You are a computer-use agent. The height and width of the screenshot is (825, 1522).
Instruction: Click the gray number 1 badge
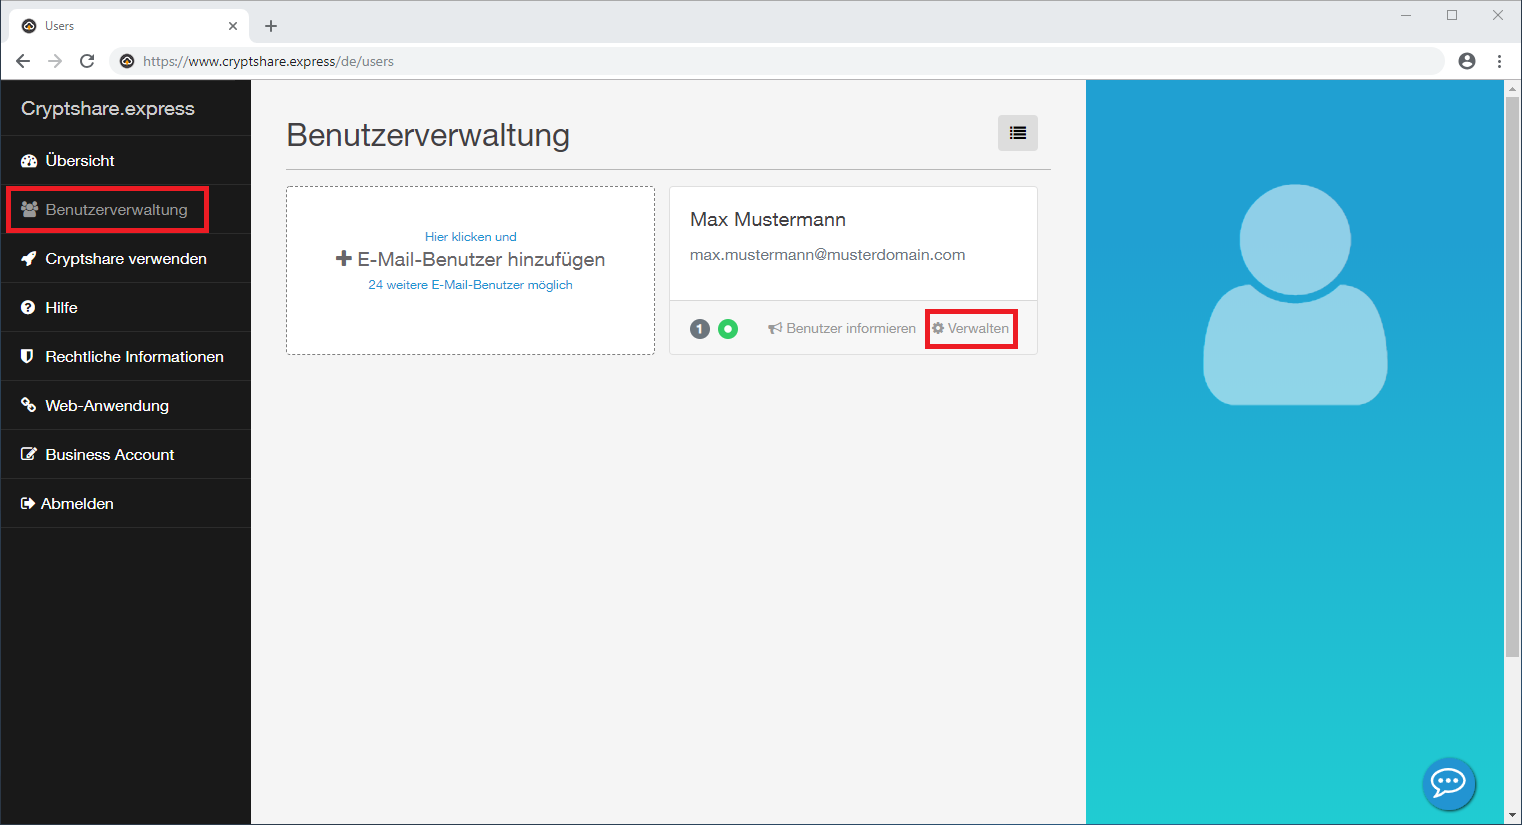click(700, 329)
